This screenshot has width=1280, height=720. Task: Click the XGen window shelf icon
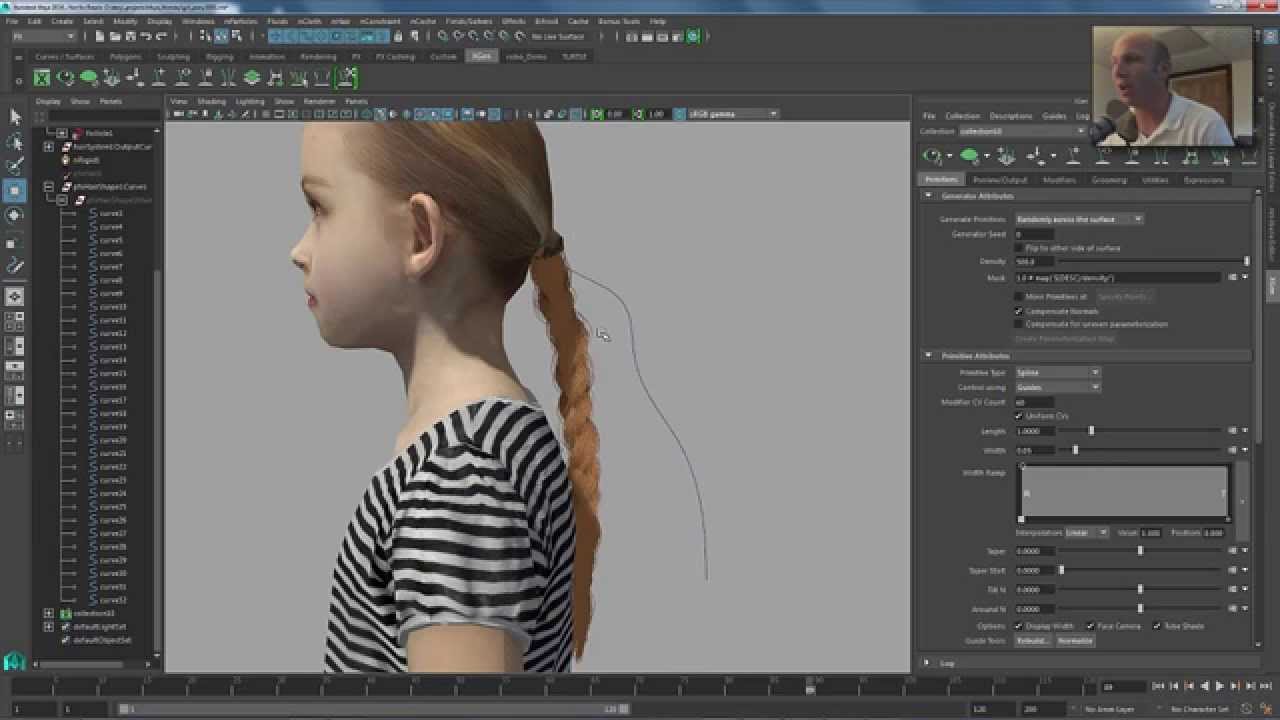pos(42,77)
